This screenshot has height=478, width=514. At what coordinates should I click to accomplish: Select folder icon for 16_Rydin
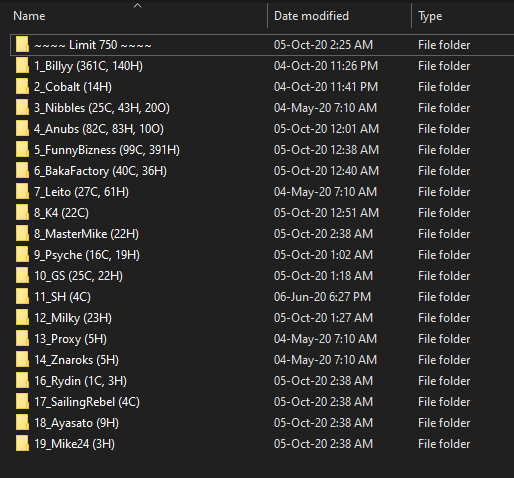coord(22,381)
